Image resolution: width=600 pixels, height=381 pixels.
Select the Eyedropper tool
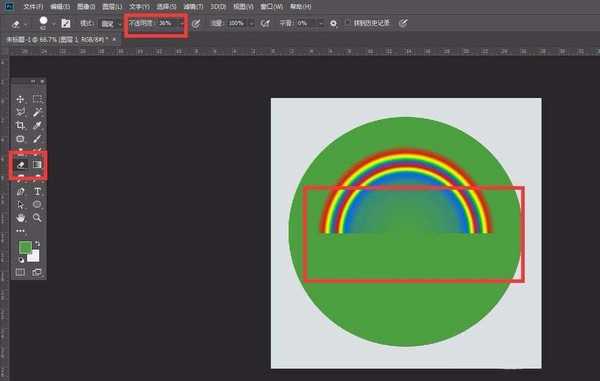[x=37, y=125]
